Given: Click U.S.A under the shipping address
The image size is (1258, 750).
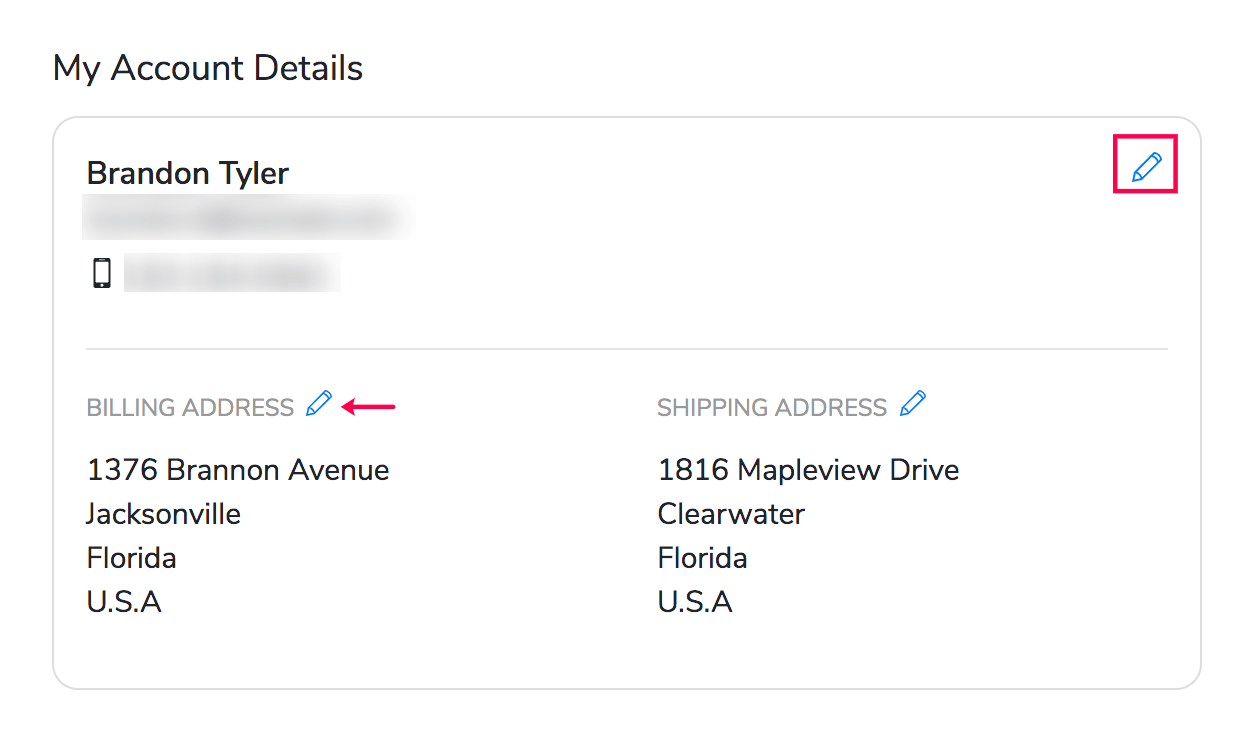Looking at the screenshot, I should [695, 602].
